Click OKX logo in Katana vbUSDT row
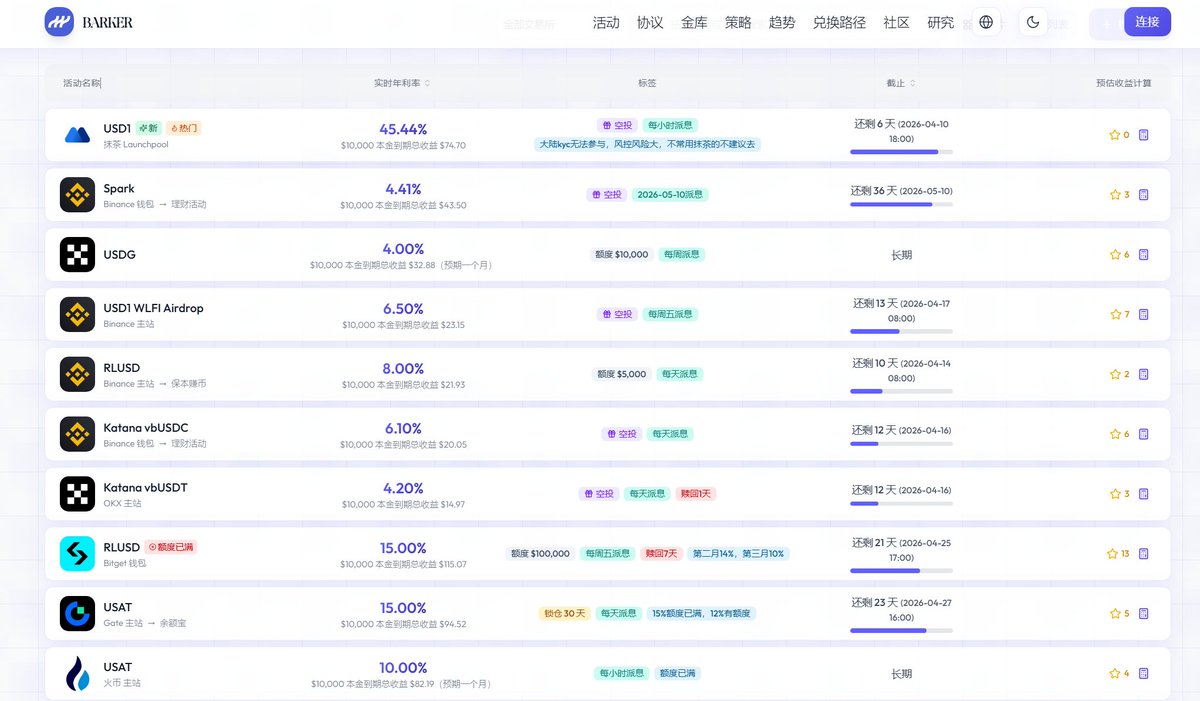 coord(77,494)
